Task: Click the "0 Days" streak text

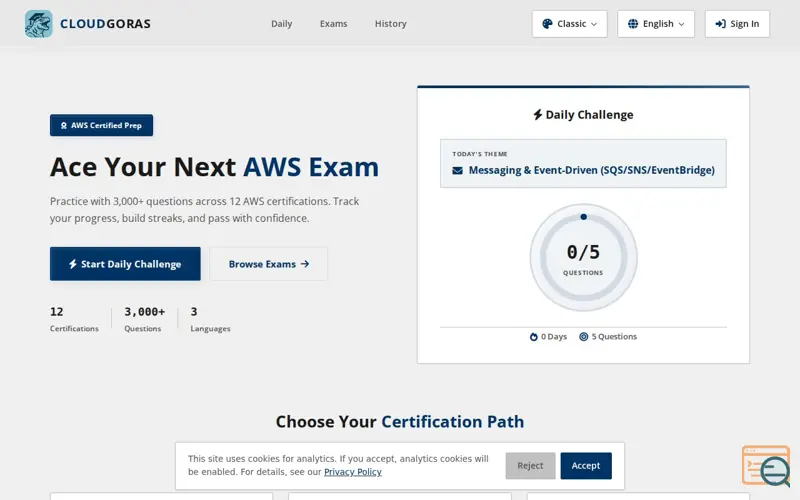Action: coord(554,337)
